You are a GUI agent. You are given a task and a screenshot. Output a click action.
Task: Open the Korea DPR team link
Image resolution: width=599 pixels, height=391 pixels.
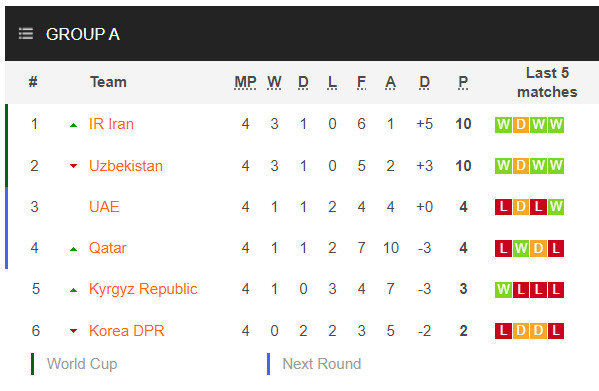pyautogui.click(x=126, y=331)
